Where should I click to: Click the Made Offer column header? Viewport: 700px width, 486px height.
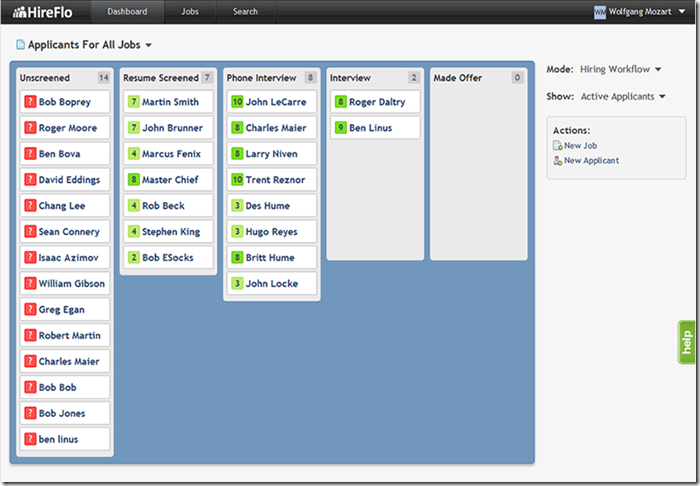click(x=457, y=78)
